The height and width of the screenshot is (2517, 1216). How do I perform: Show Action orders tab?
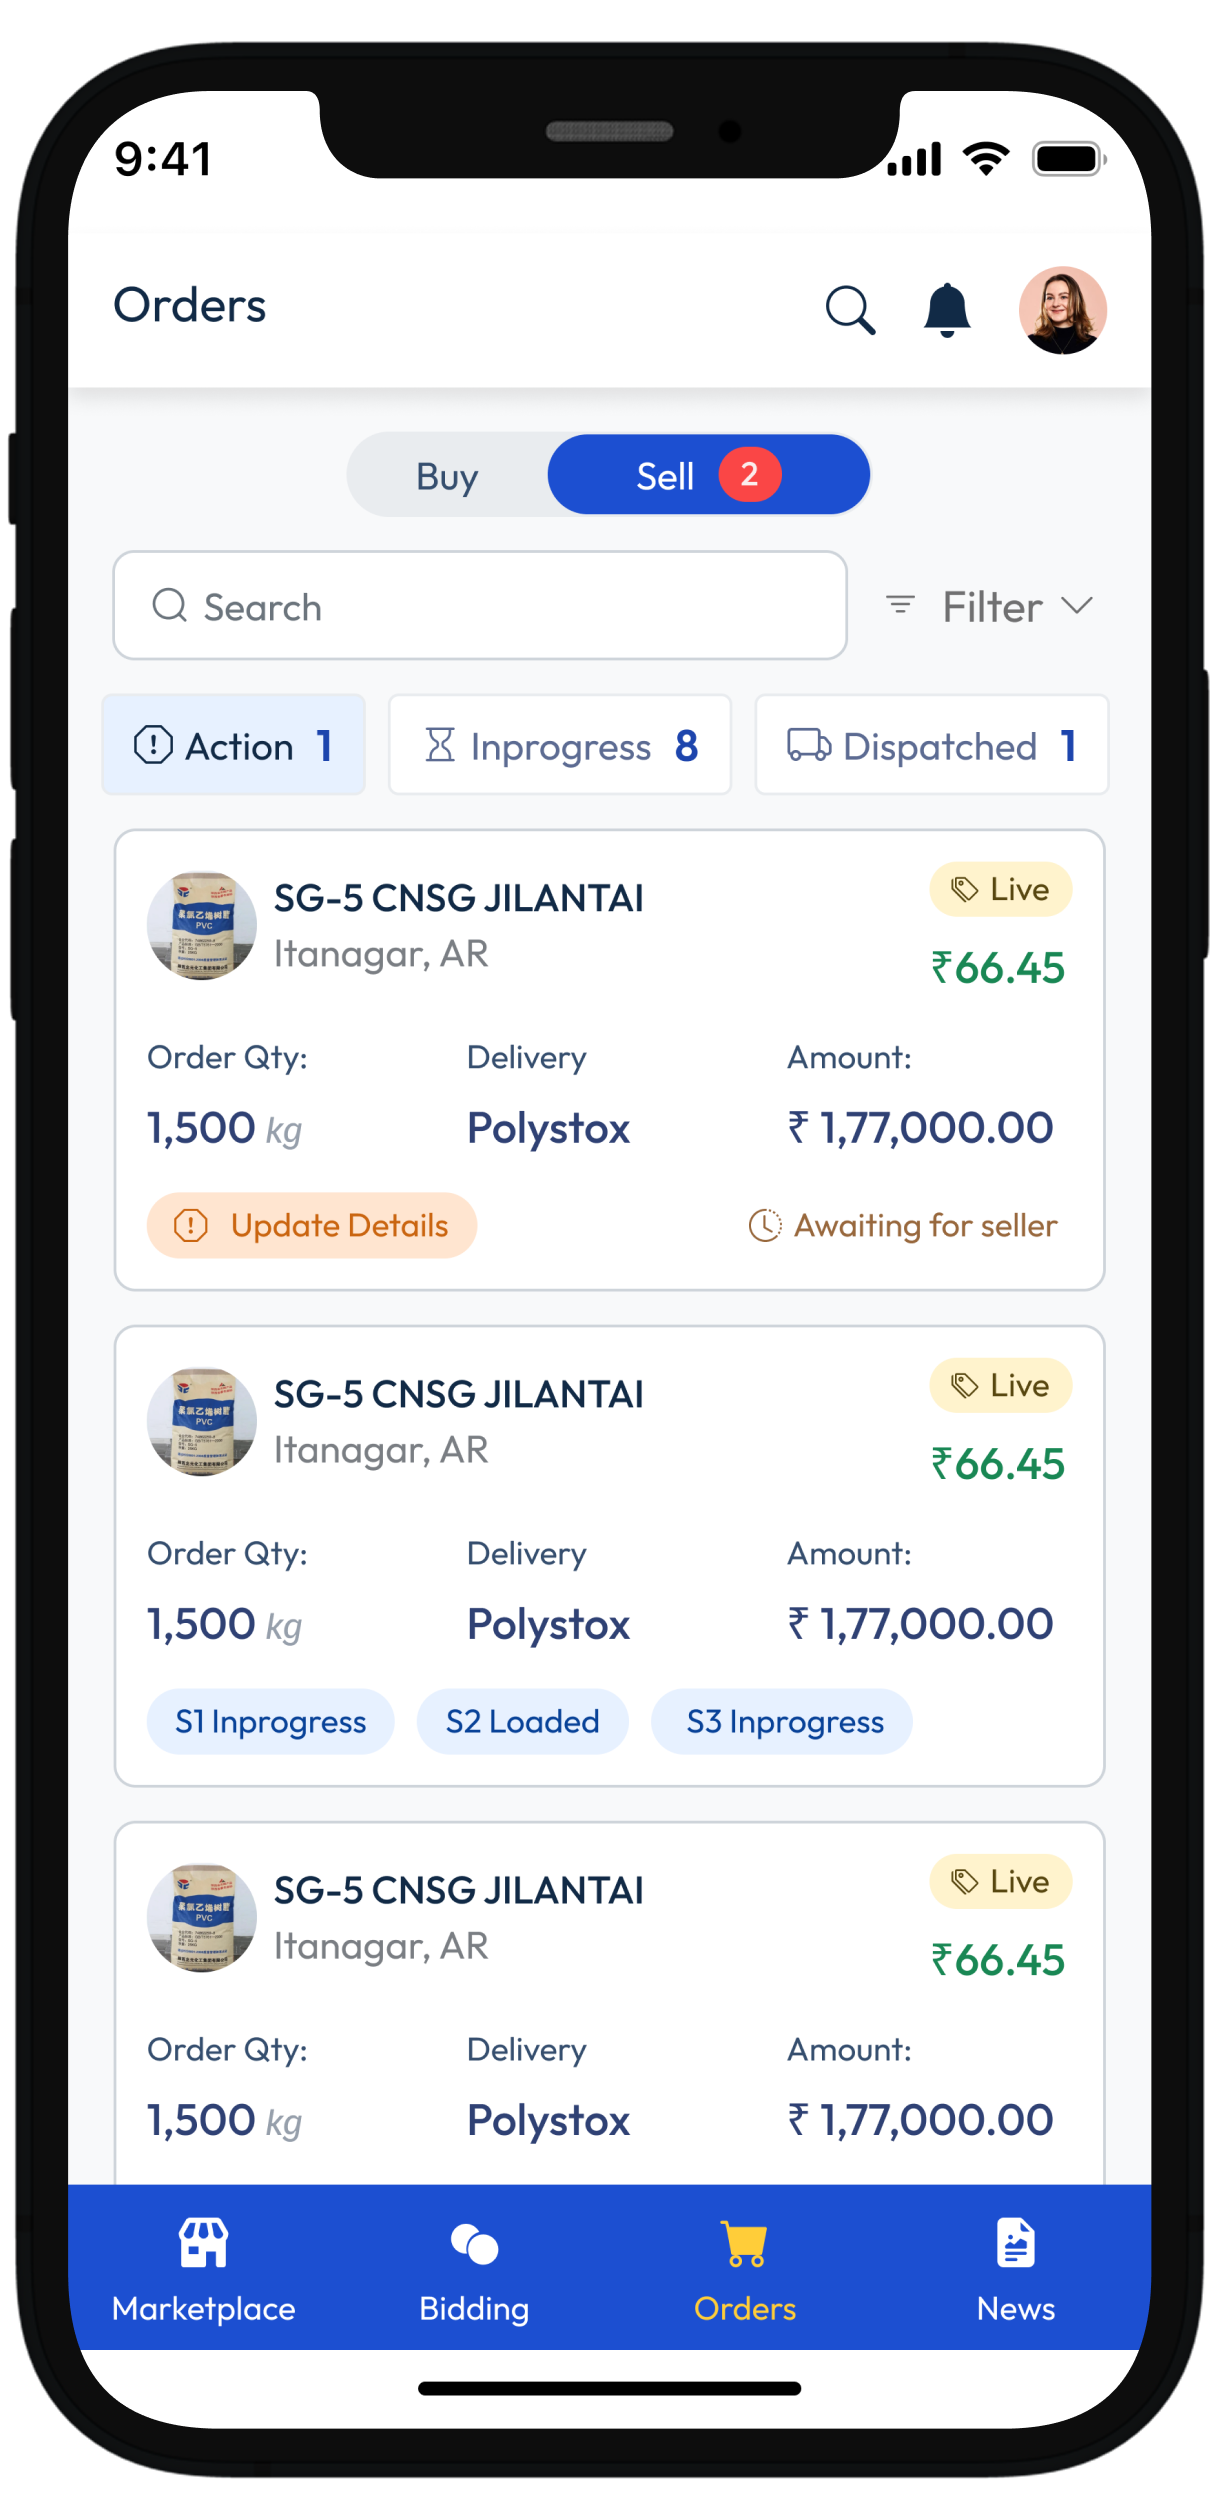234,746
